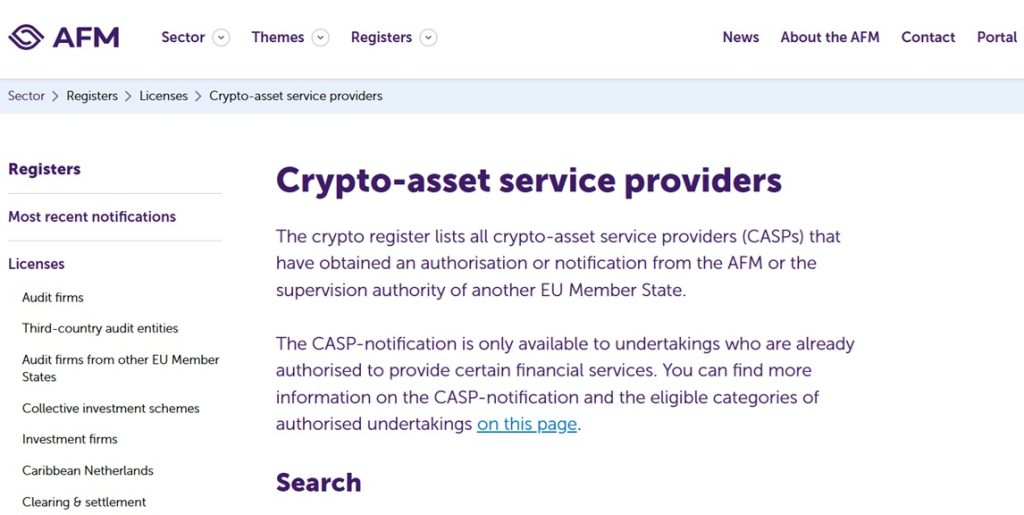Image resolution: width=1024 pixels, height=515 pixels.
Task: Expand the Registers dropdown chevron
Action: (428, 38)
